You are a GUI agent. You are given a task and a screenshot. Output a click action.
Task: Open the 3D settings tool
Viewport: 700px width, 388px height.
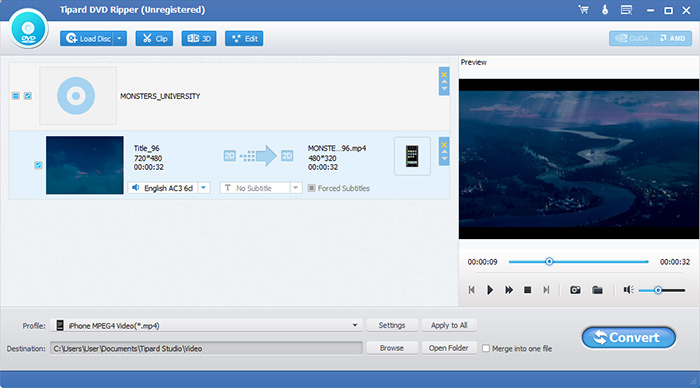[199, 39]
